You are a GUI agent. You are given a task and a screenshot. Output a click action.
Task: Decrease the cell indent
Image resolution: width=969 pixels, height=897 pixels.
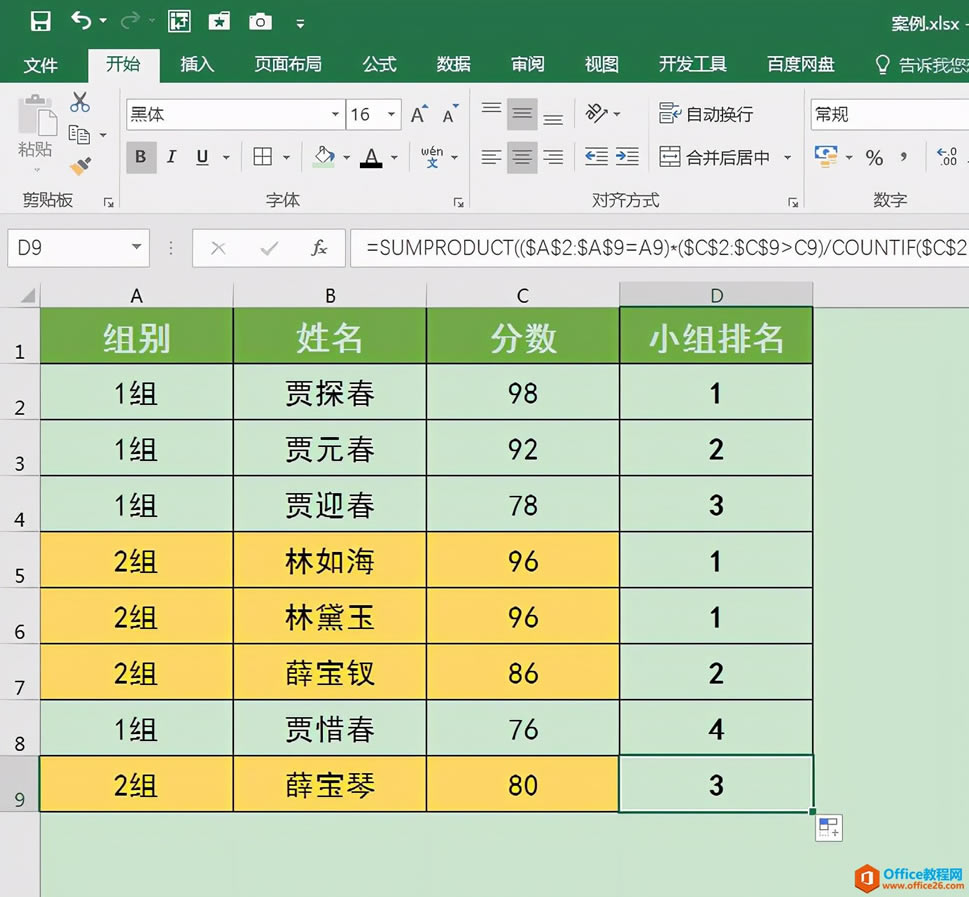596,157
